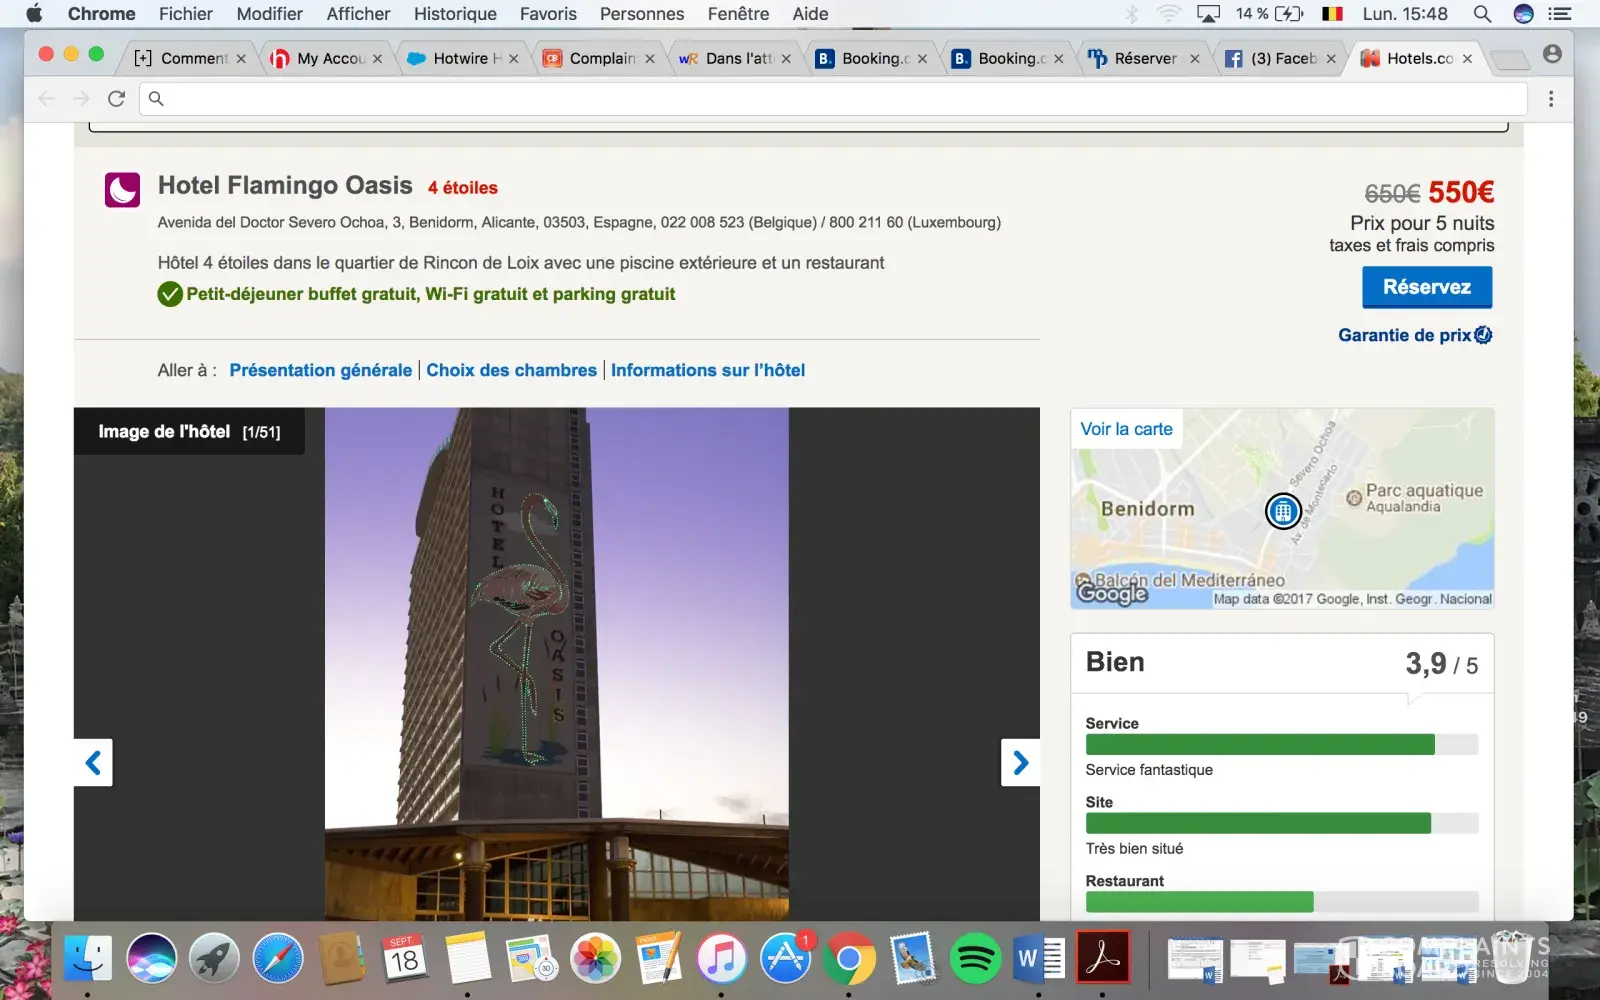
Task: Click Chrome icon in the Dock
Action: [x=849, y=959]
